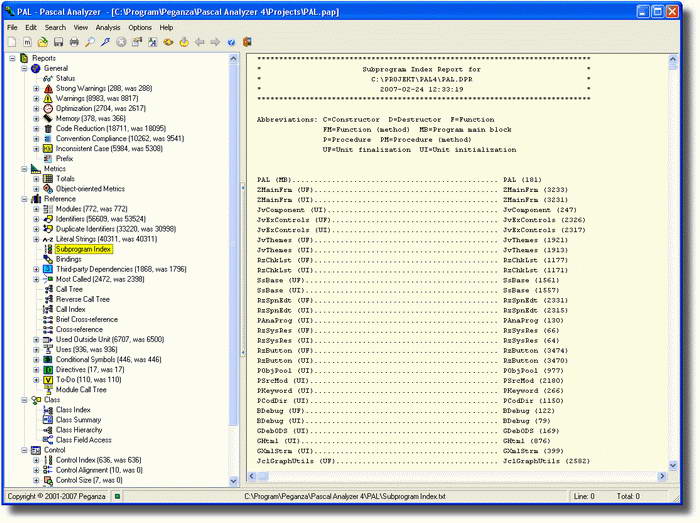The image size is (700, 523).
Task: Click the 'PAL (MB)' report line
Action: pyautogui.click(x=399, y=180)
